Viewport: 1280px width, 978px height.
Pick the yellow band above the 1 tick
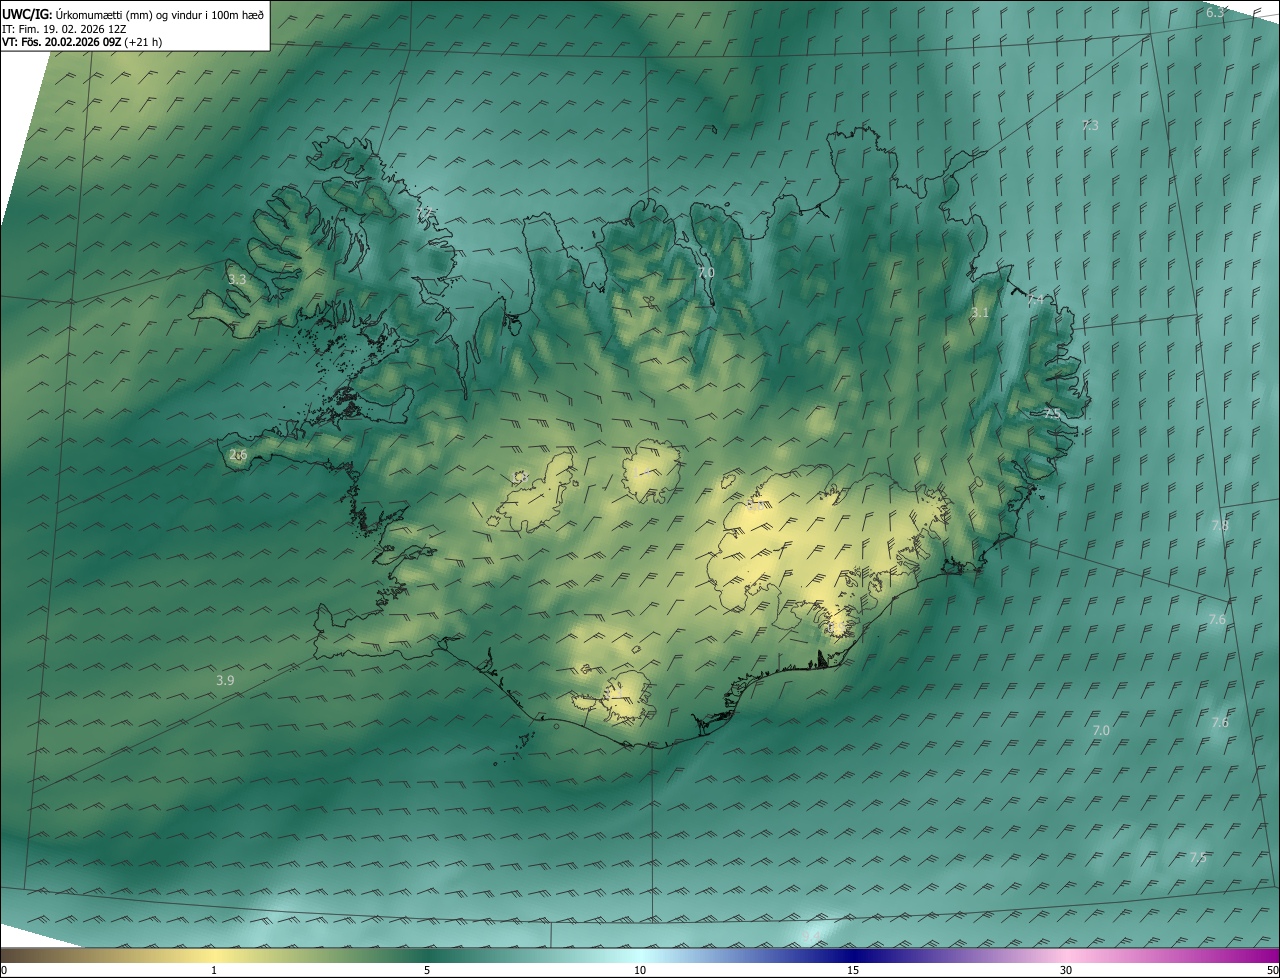(x=215, y=955)
